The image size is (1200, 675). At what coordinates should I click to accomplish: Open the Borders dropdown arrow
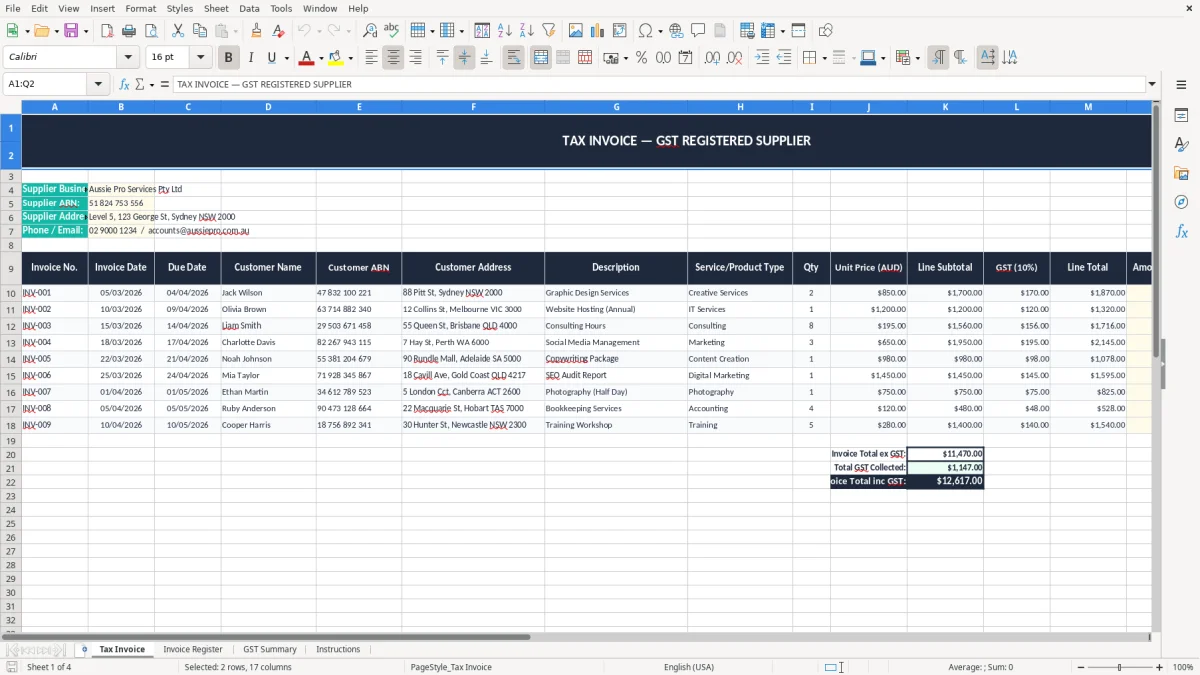pyautogui.click(x=824, y=58)
